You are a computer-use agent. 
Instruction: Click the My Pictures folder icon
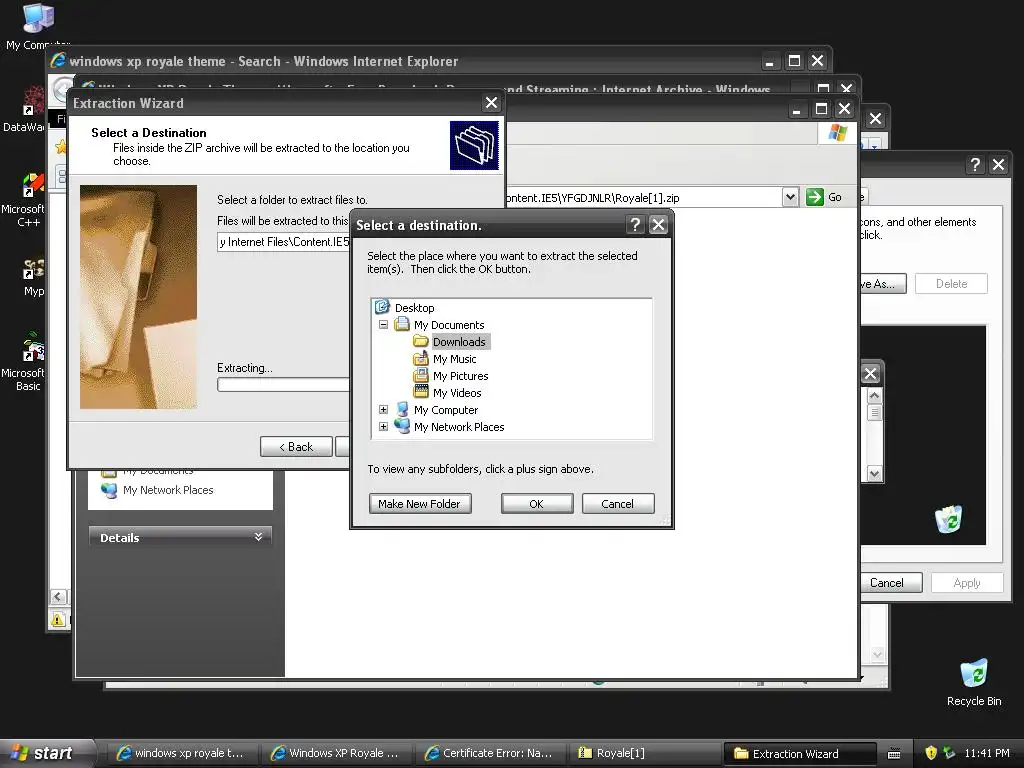point(421,376)
